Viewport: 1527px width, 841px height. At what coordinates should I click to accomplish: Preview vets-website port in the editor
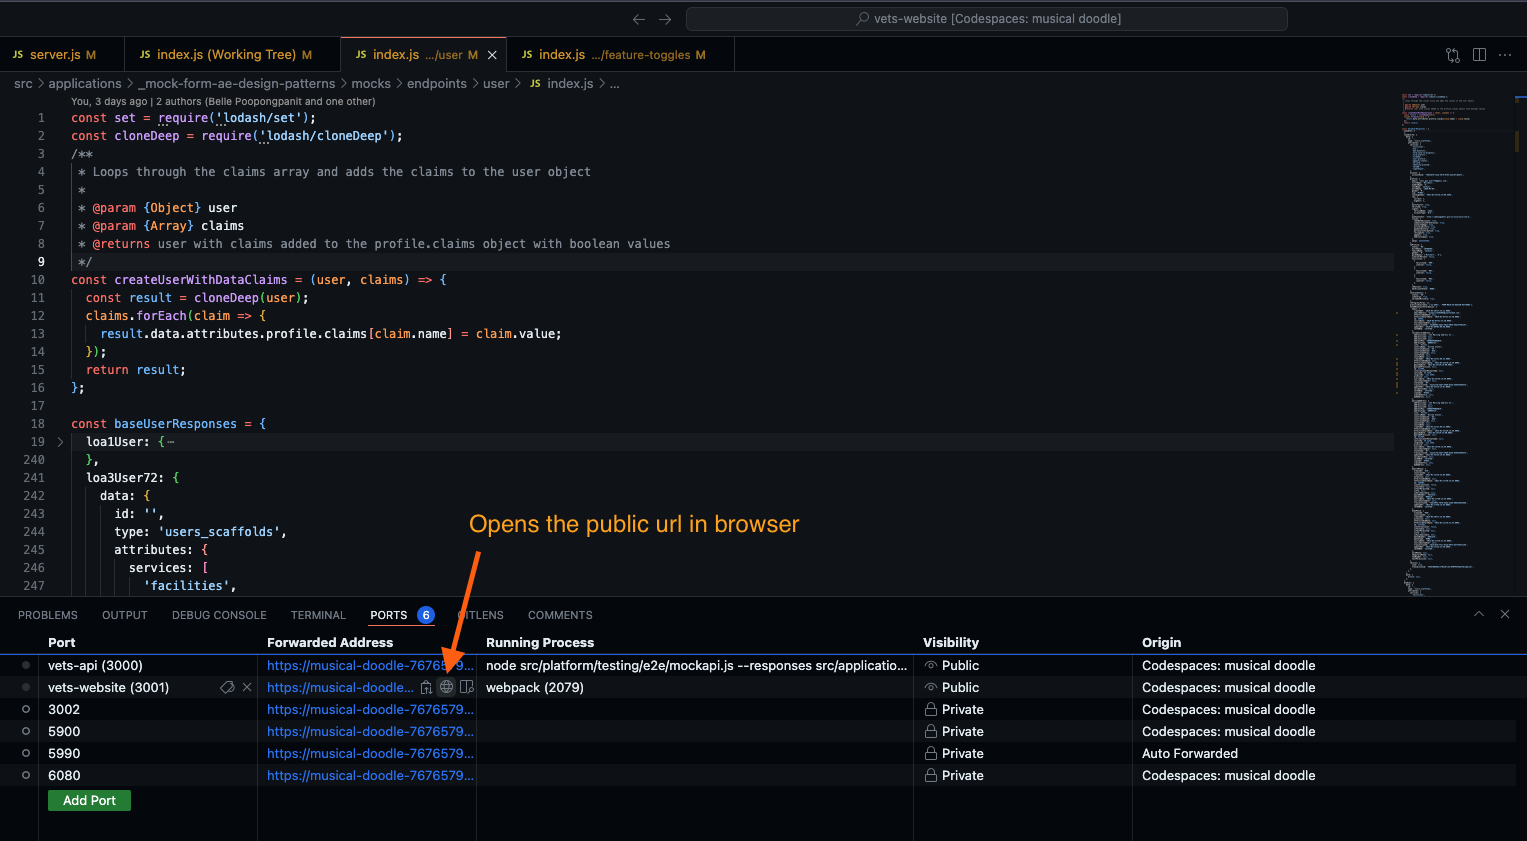(x=466, y=687)
